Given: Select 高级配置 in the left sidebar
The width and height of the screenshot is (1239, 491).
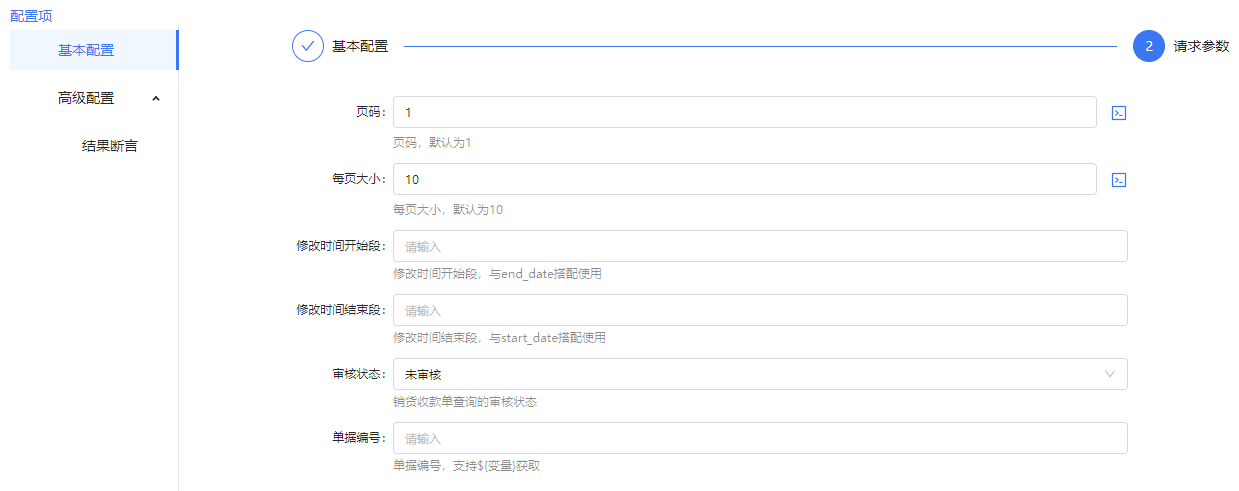Looking at the screenshot, I should pos(86,98).
